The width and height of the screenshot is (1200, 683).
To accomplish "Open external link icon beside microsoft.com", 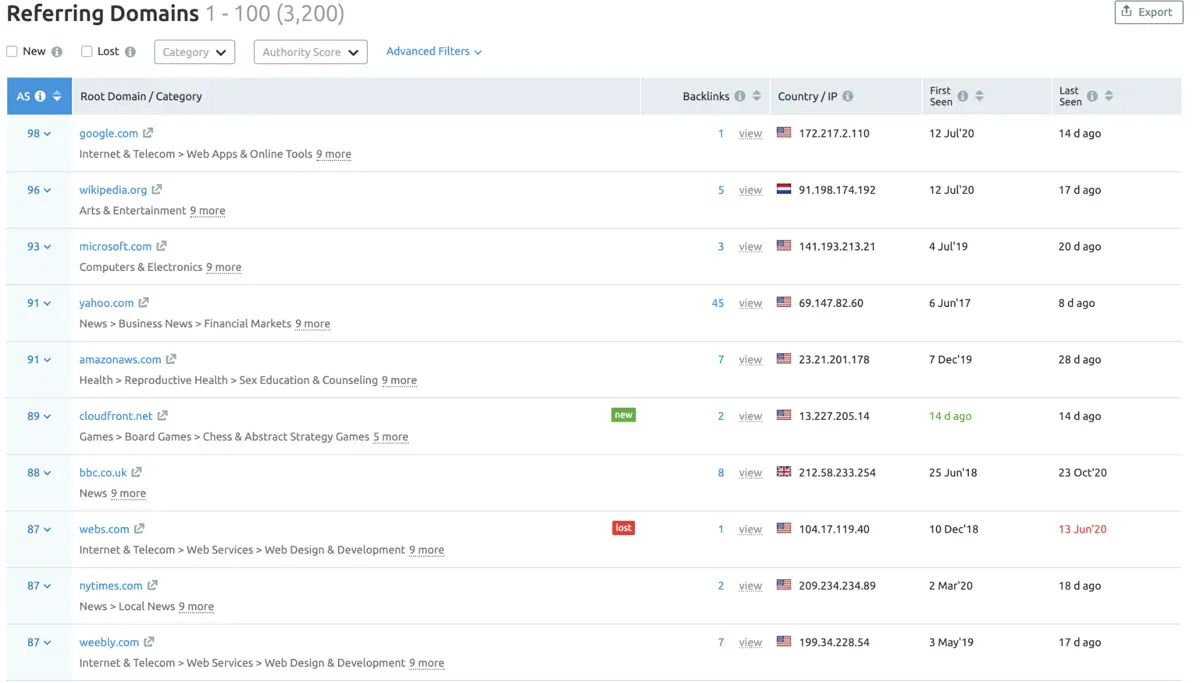I will click(161, 246).
